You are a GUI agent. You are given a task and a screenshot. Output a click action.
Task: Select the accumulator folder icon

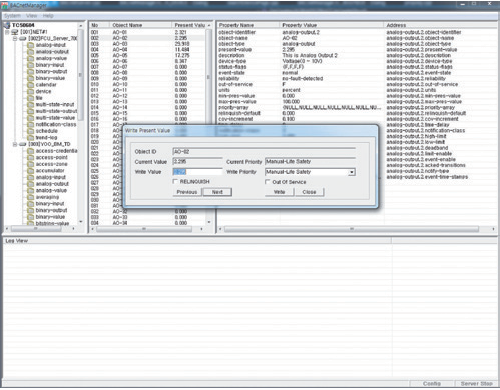click(x=30, y=171)
